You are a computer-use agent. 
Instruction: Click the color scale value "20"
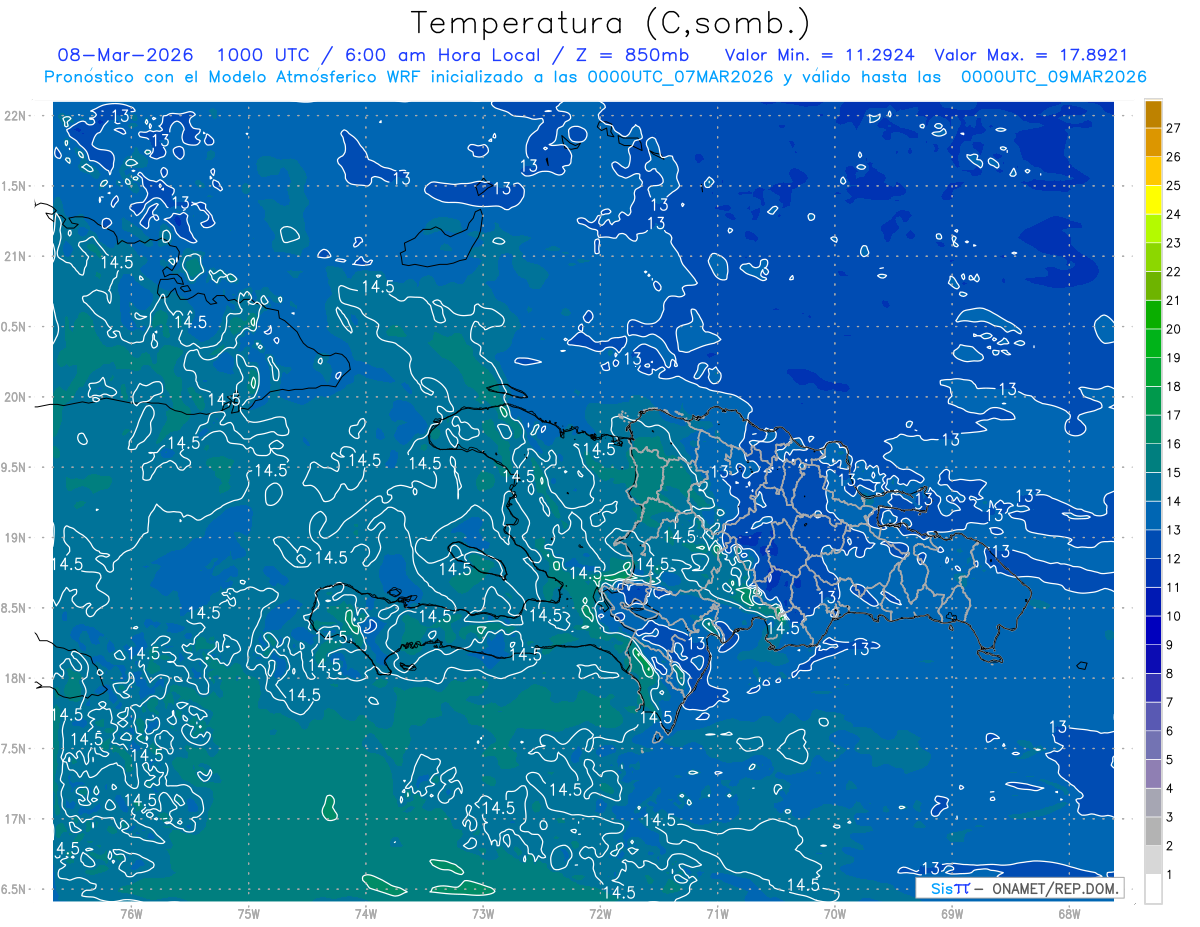[x=1173, y=328]
